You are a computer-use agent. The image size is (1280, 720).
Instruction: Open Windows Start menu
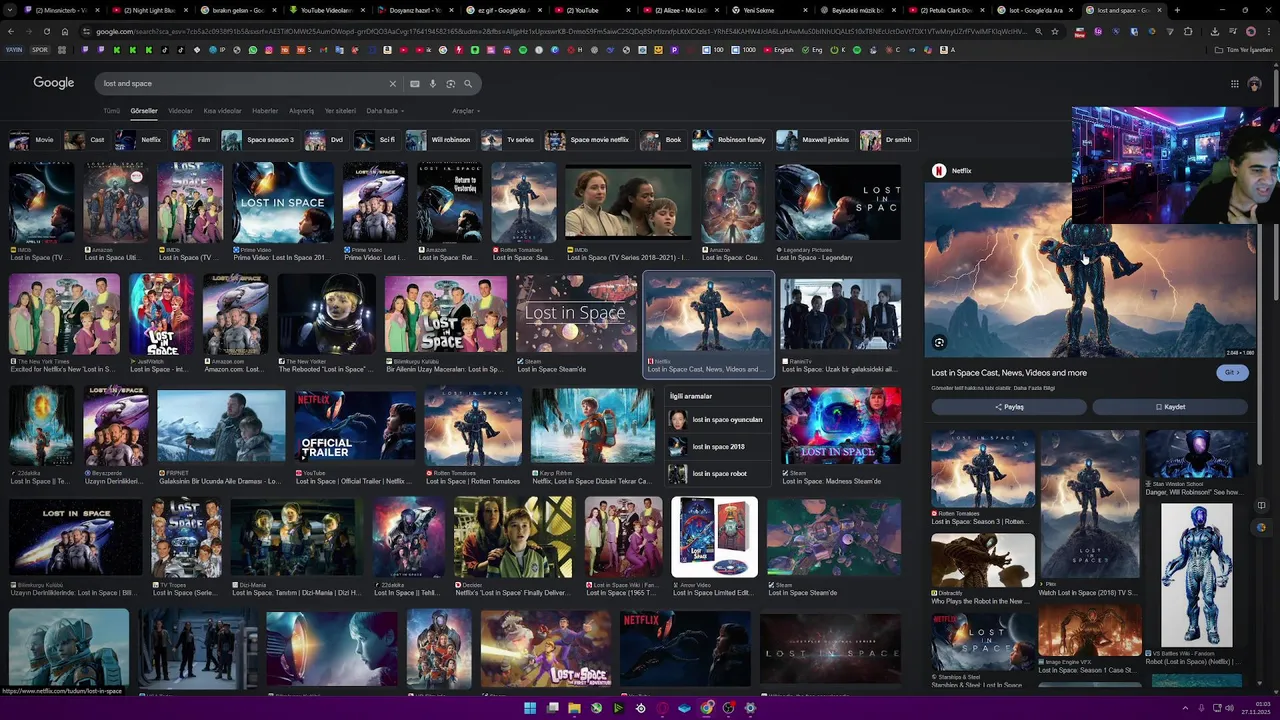[x=530, y=708]
